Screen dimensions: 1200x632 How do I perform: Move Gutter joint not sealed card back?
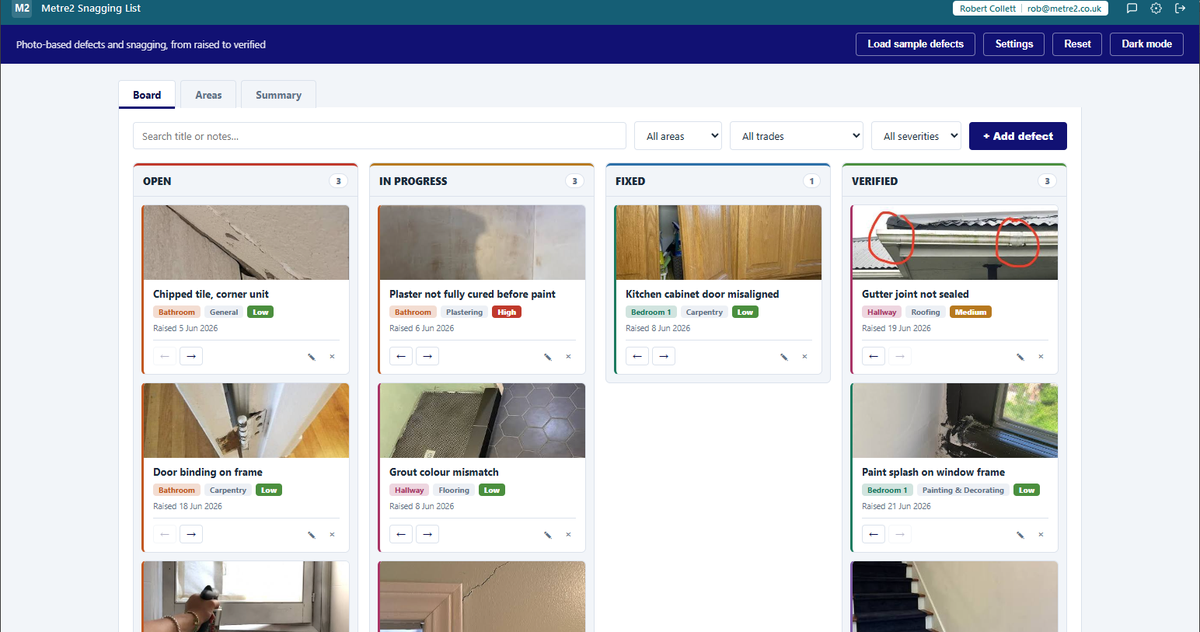coord(873,356)
